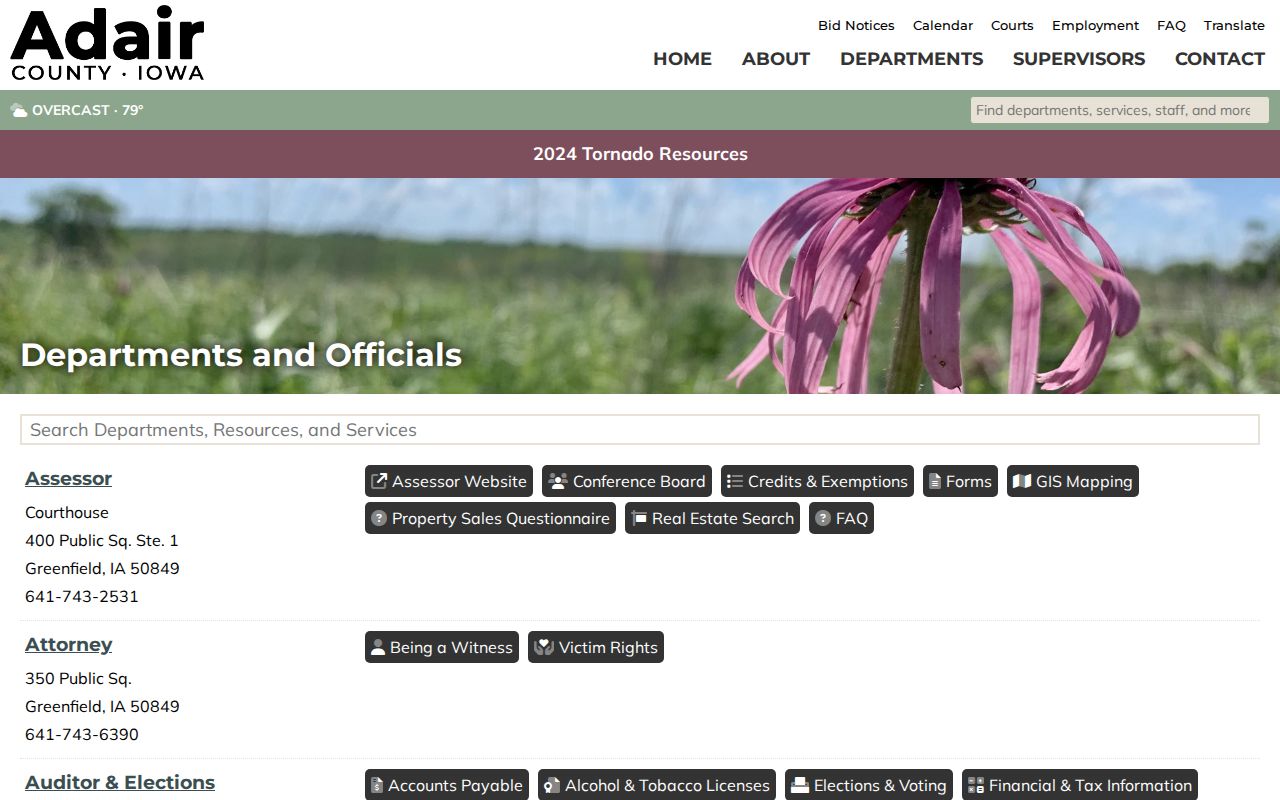This screenshot has height=800, width=1280.
Task: Open the CONTACT menu item
Action: [x=1220, y=59]
